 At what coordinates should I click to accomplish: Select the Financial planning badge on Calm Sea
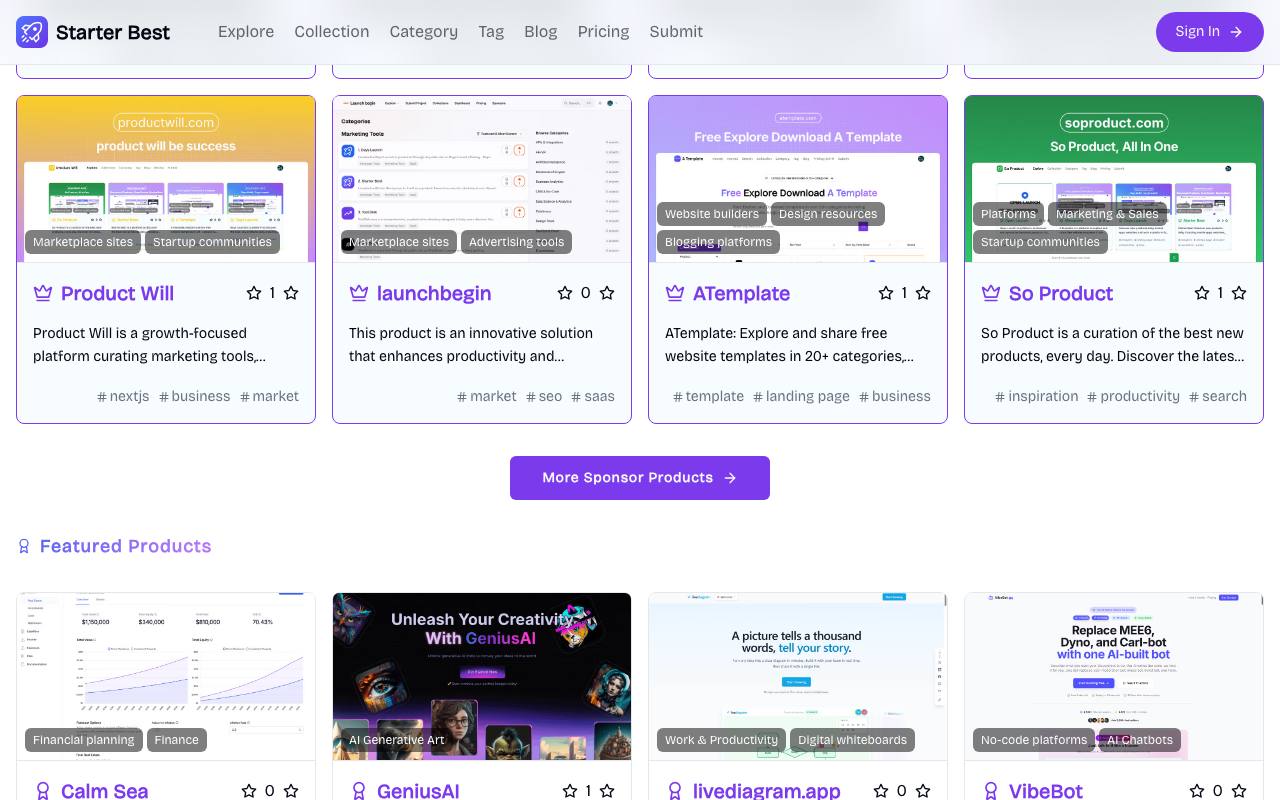pyautogui.click(x=84, y=740)
